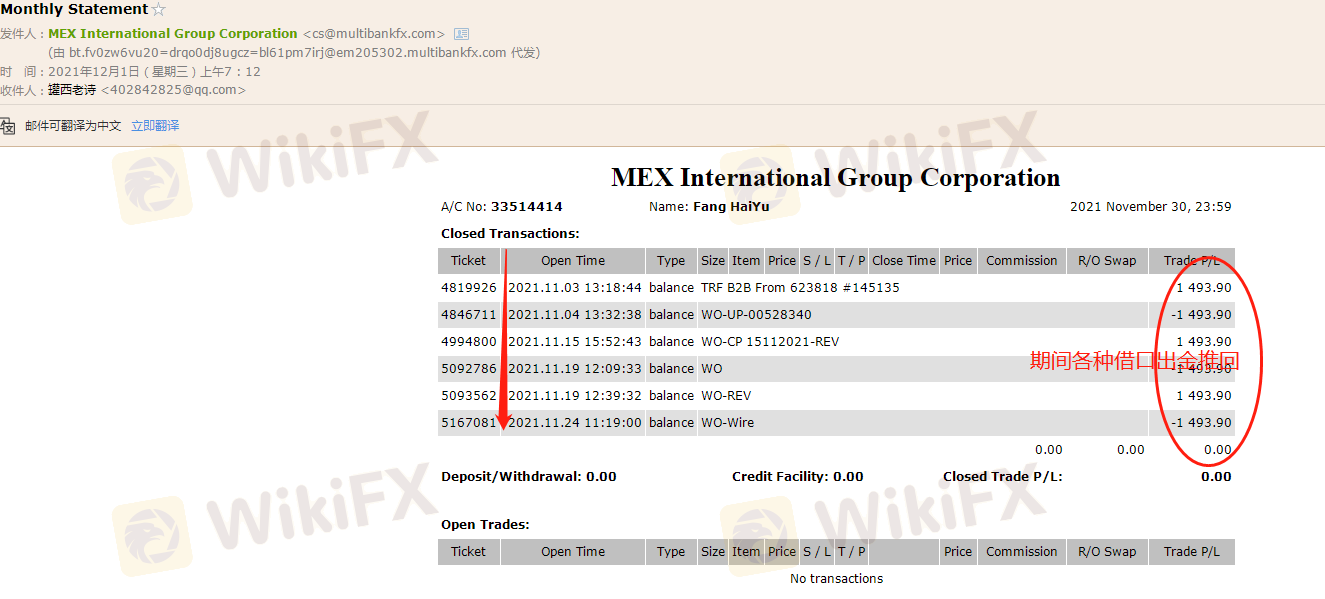Image resolution: width=1325 pixels, height=599 pixels.
Task: Click the Closed Transactions heading
Action: pyautogui.click(x=510, y=234)
